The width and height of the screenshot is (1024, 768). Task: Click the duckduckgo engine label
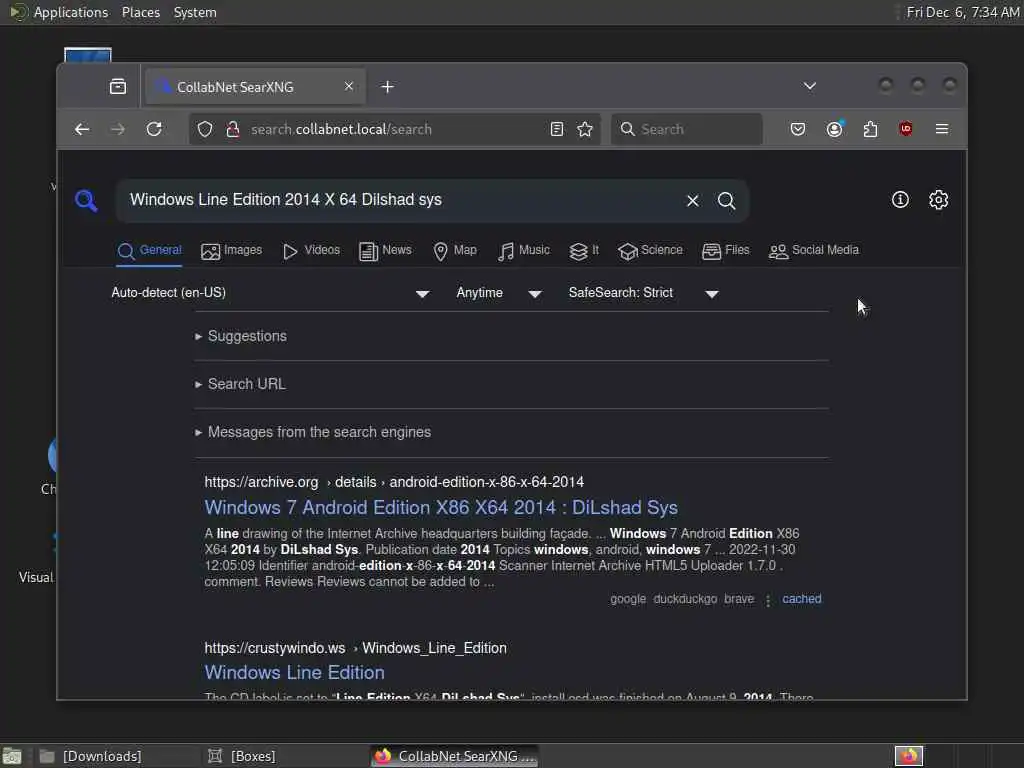click(x=685, y=599)
